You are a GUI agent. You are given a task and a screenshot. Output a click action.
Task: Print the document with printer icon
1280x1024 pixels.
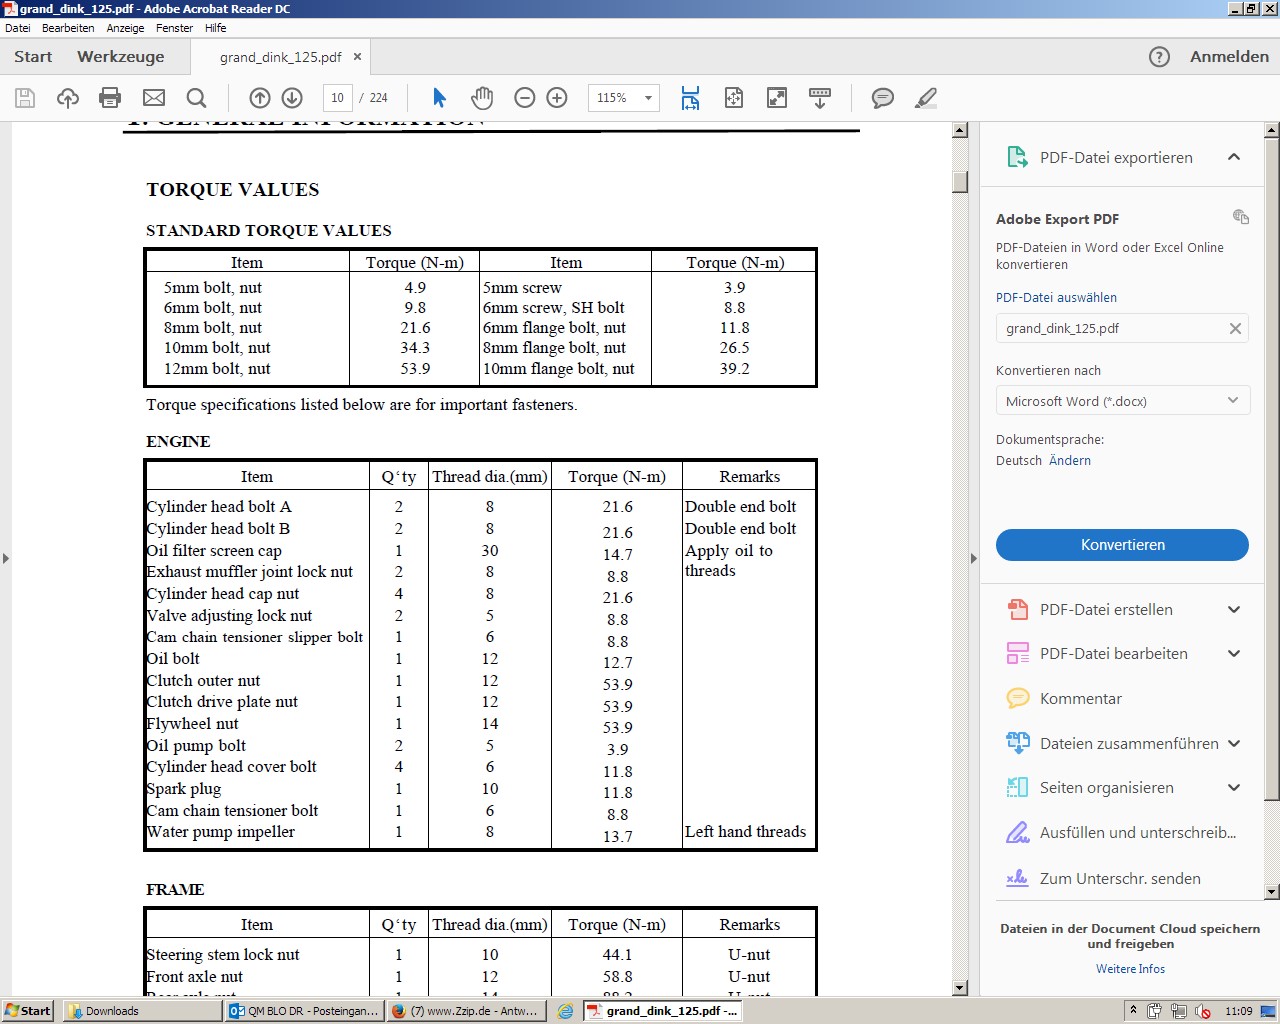(110, 98)
